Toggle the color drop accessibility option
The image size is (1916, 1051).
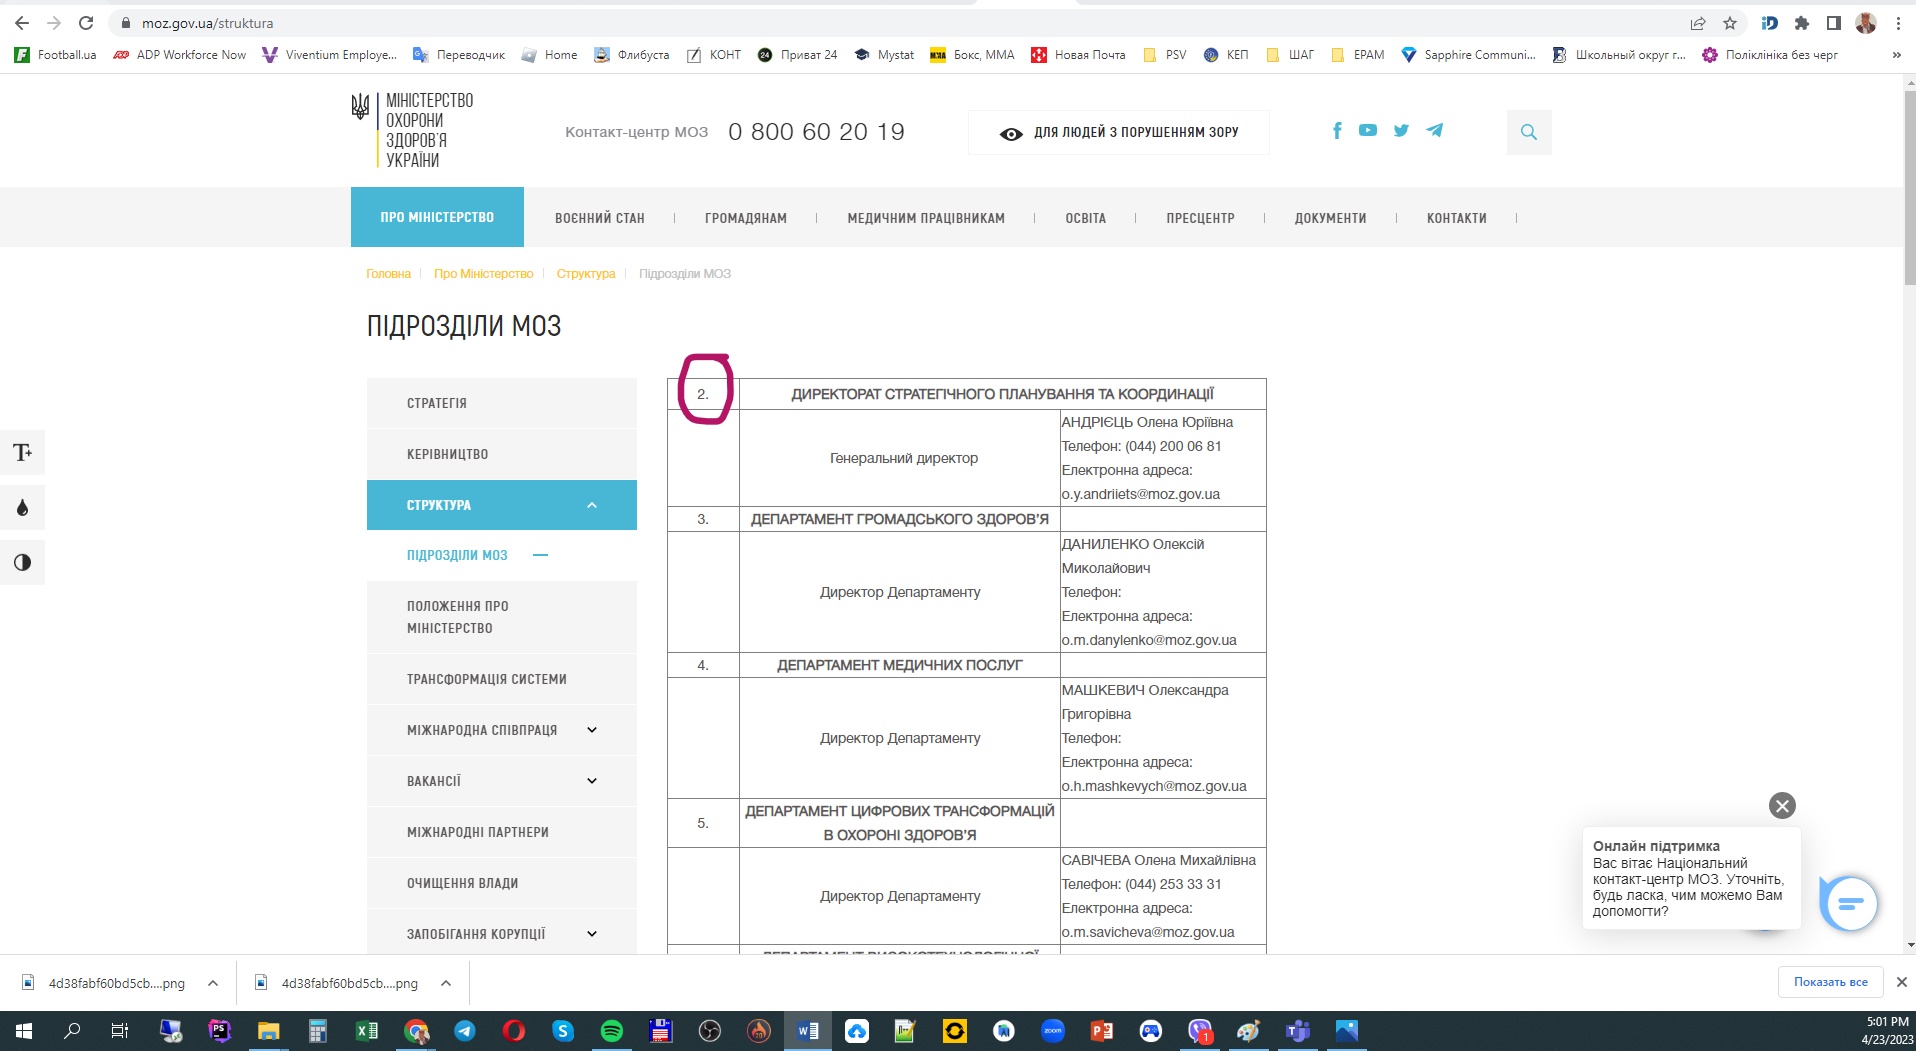point(22,508)
